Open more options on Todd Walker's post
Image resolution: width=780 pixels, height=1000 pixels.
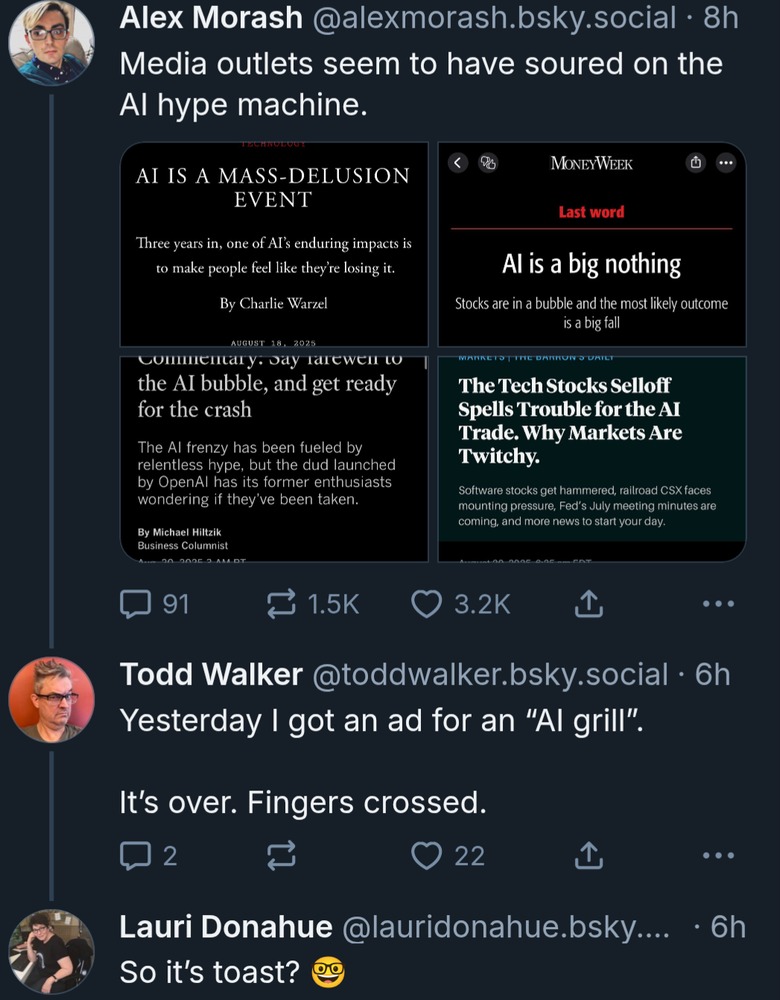(x=718, y=855)
